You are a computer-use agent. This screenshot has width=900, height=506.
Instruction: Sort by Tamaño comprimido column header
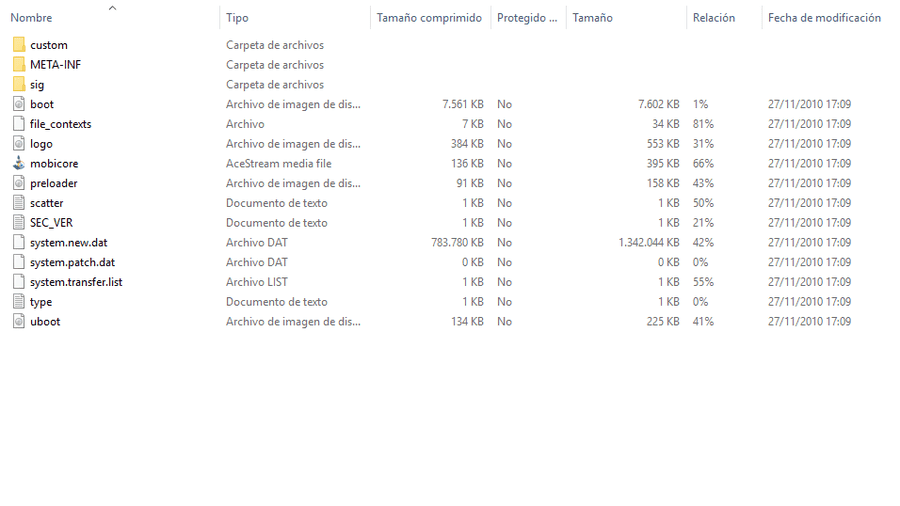(429, 18)
